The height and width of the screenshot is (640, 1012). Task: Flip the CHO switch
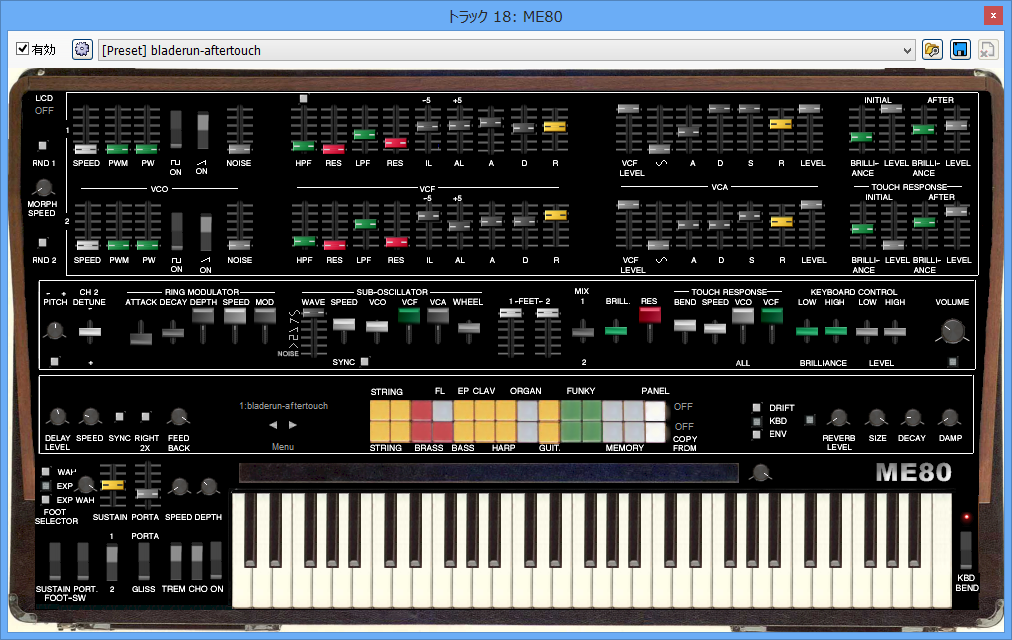[x=197, y=561]
